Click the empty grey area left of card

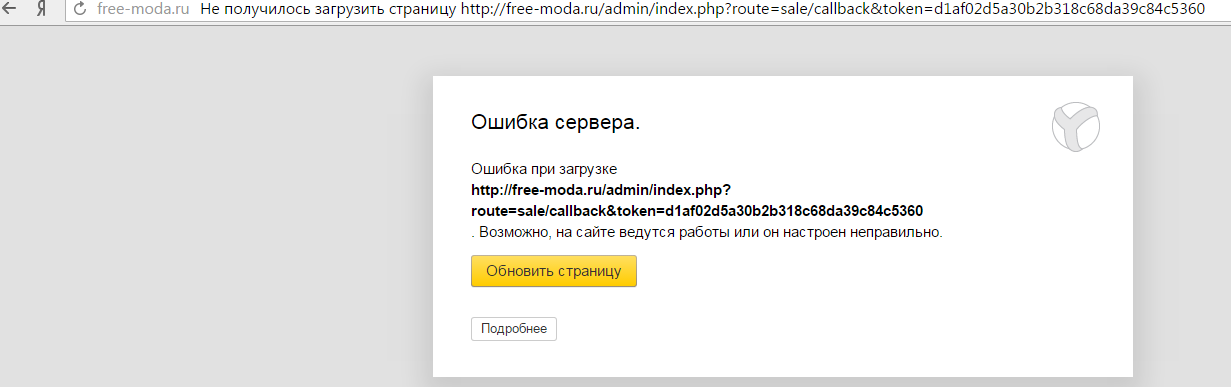[x=215, y=220]
